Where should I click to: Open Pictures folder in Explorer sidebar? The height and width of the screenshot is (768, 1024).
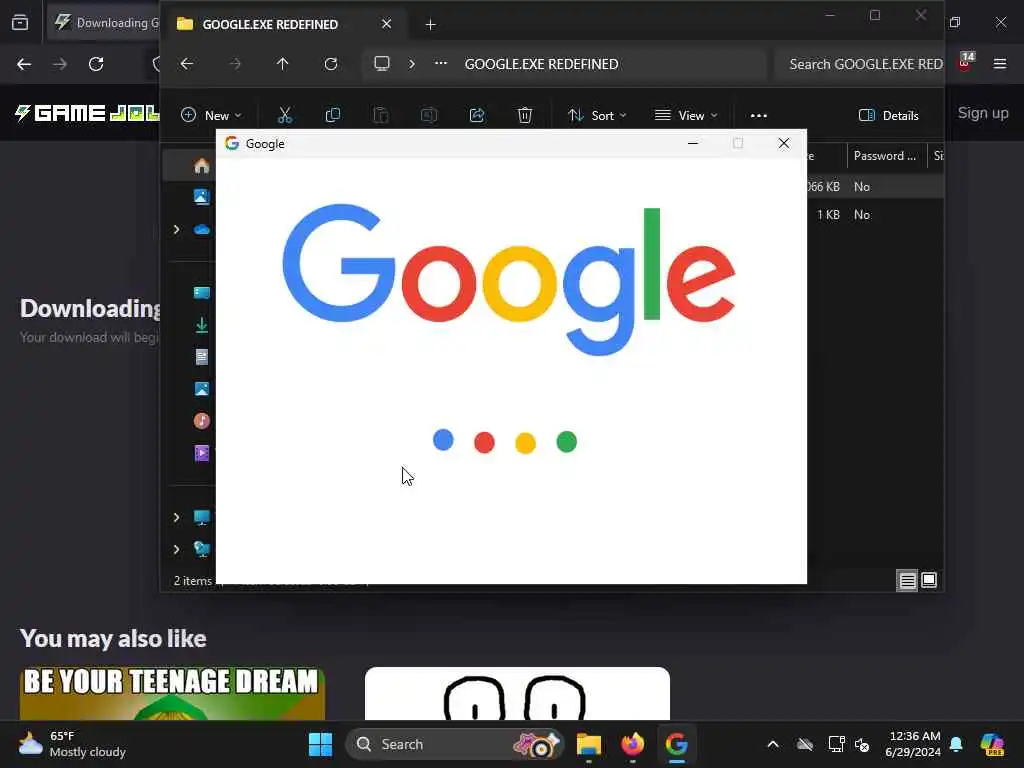[x=201, y=389]
